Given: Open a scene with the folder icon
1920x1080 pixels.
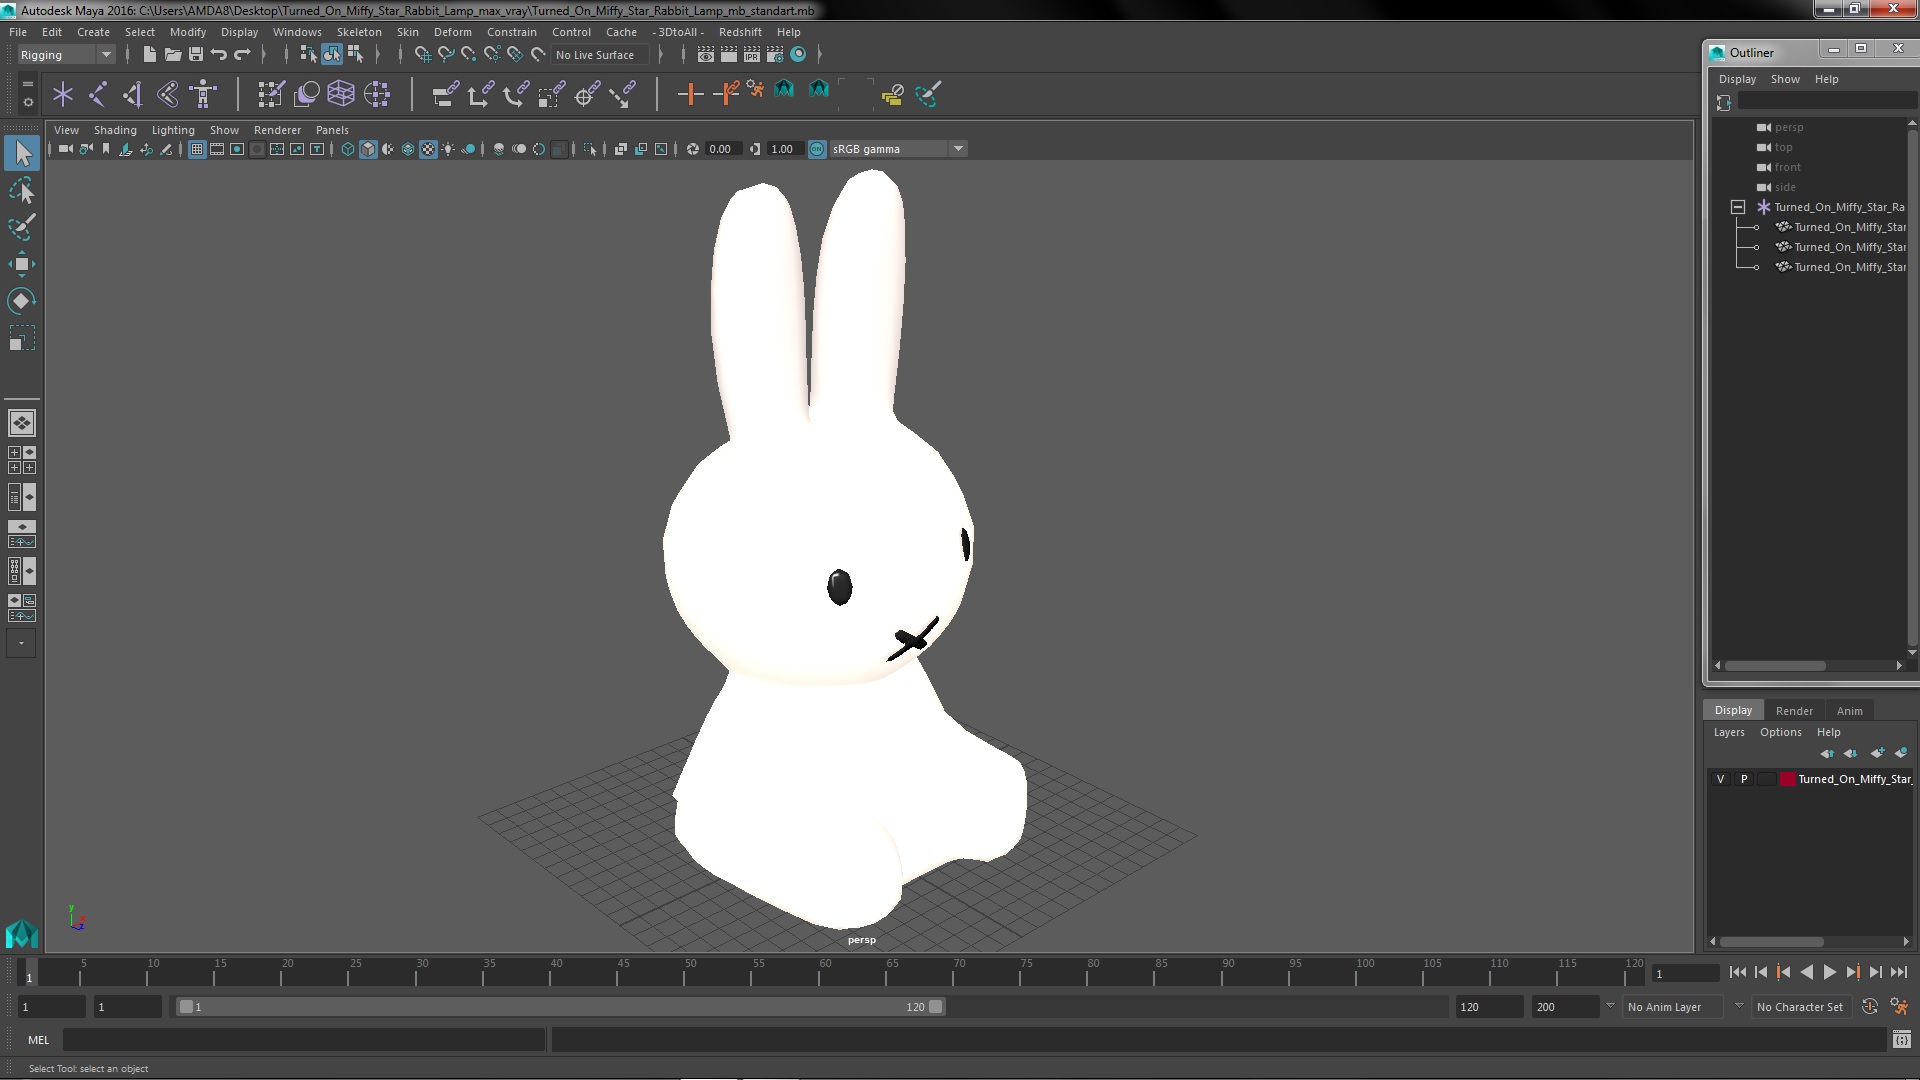Looking at the screenshot, I should click(172, 54).
